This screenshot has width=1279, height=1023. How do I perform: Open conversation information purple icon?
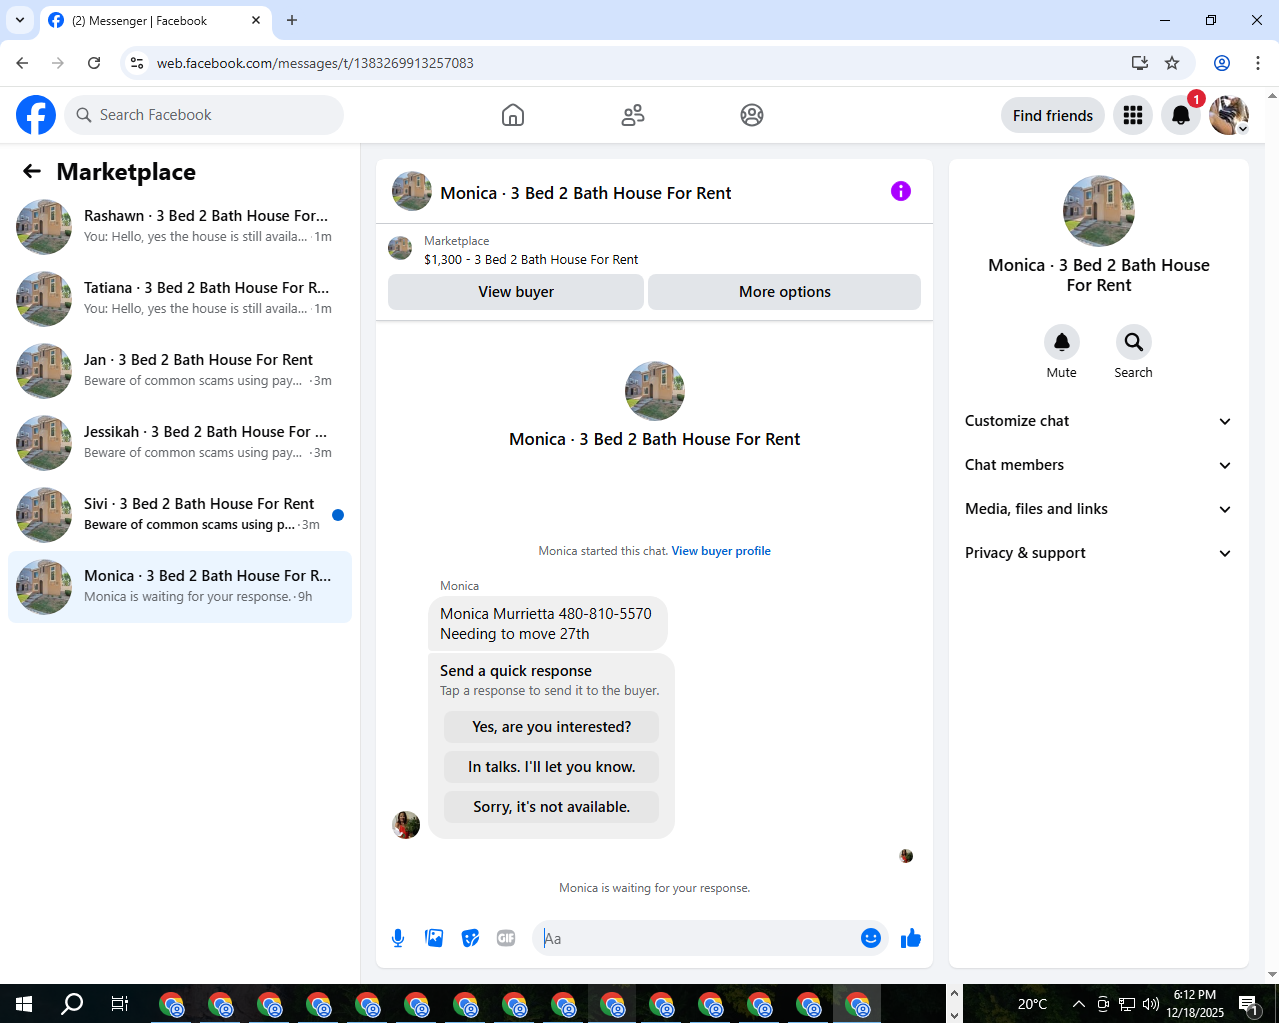[x=901, y=191]
